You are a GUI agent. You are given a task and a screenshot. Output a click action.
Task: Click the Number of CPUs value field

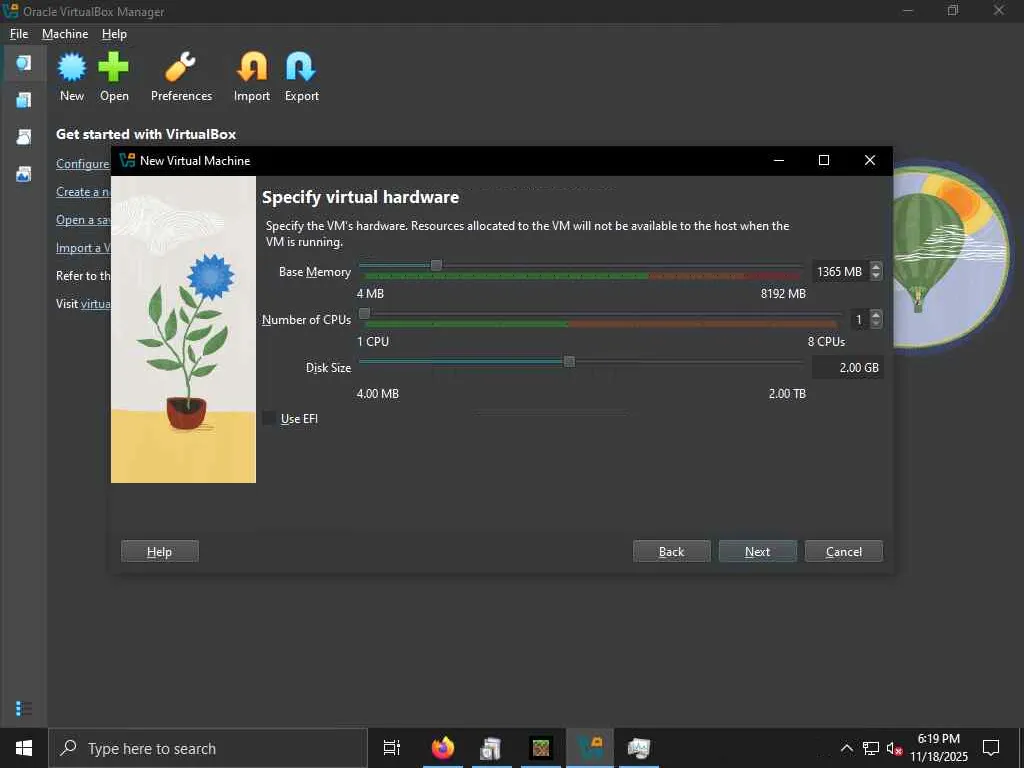tap(859, 319)
